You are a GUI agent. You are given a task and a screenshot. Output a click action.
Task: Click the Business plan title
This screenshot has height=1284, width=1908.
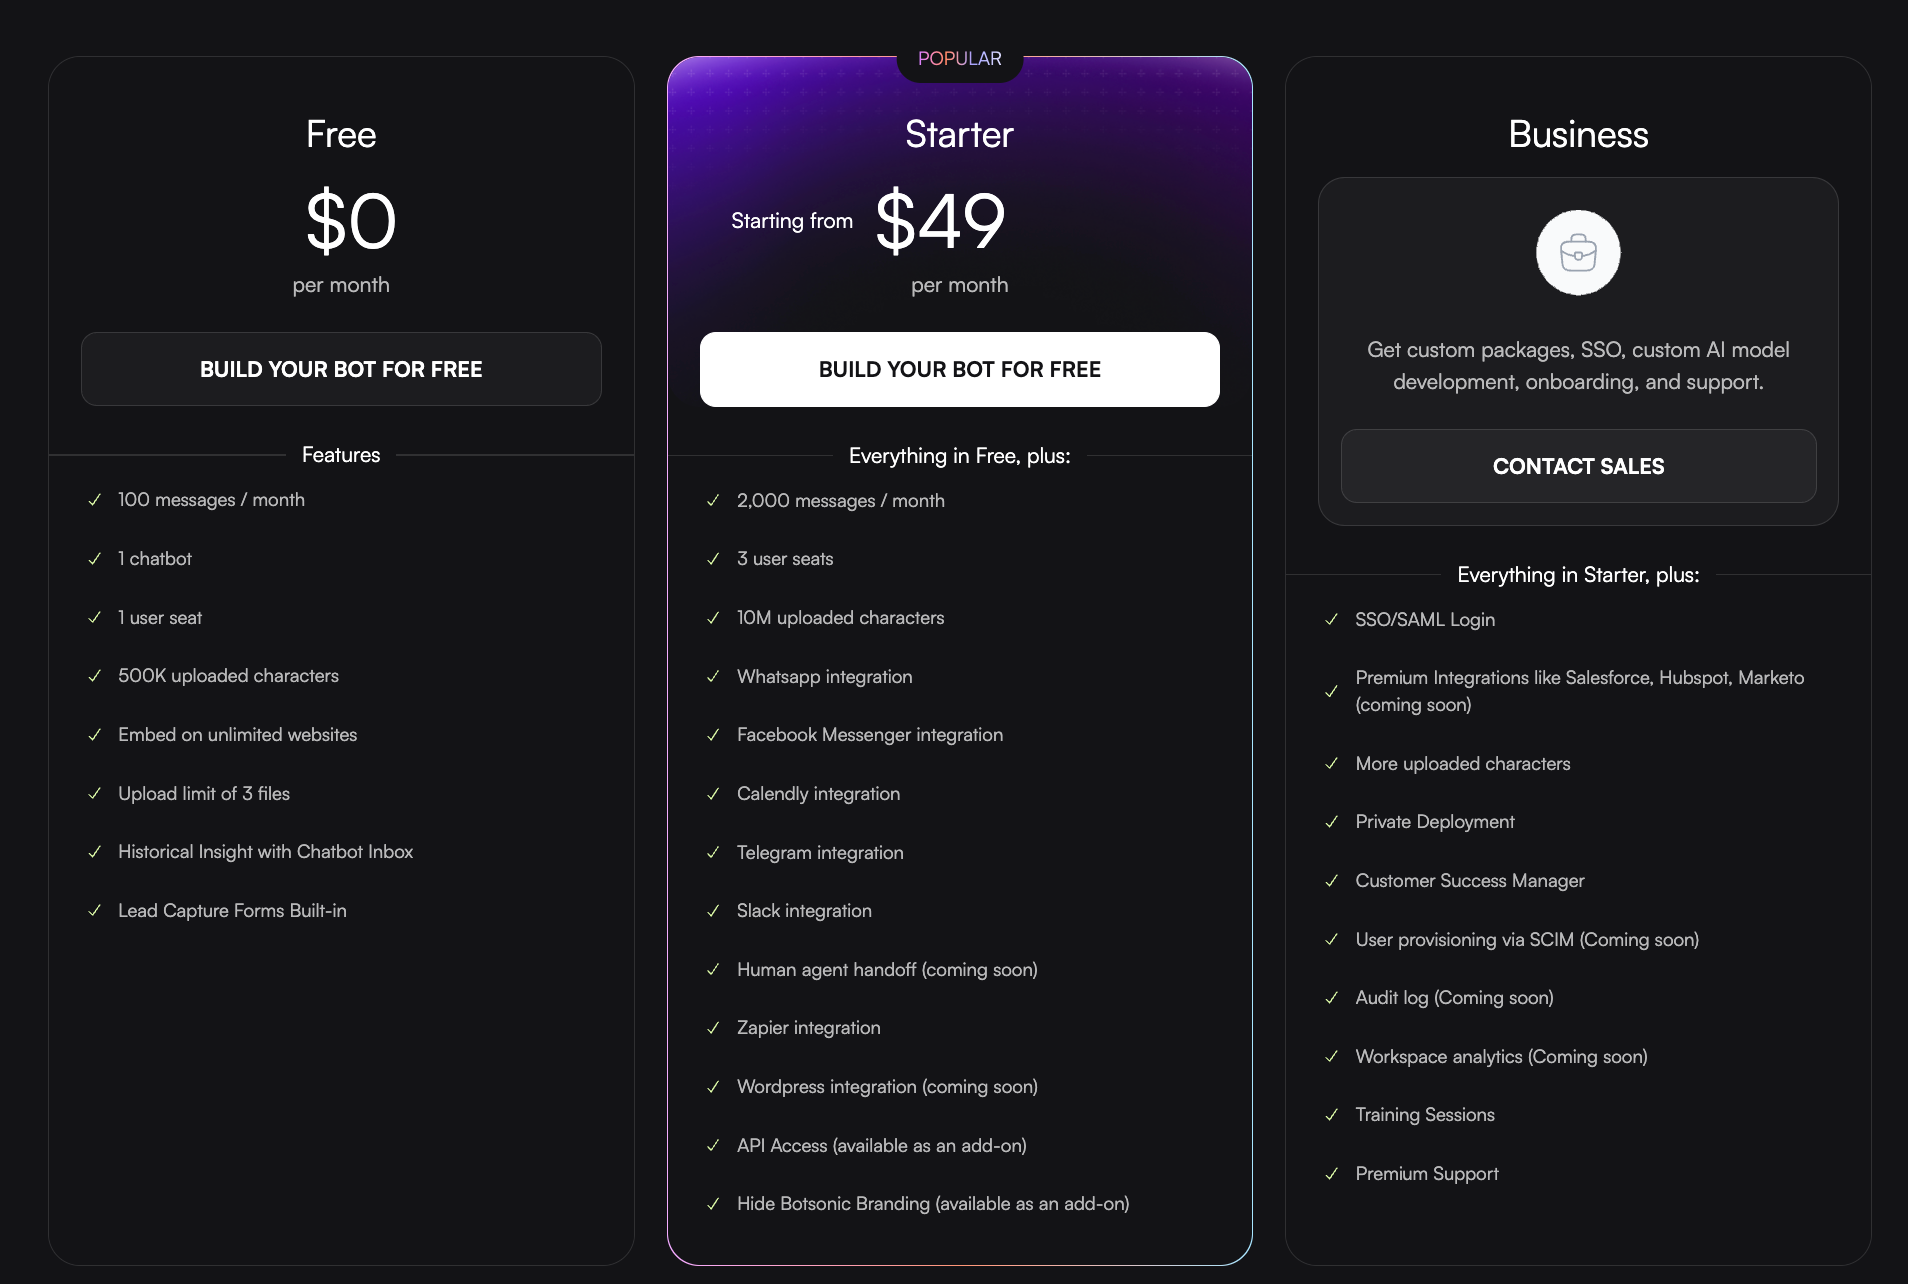coord(1578,134)
